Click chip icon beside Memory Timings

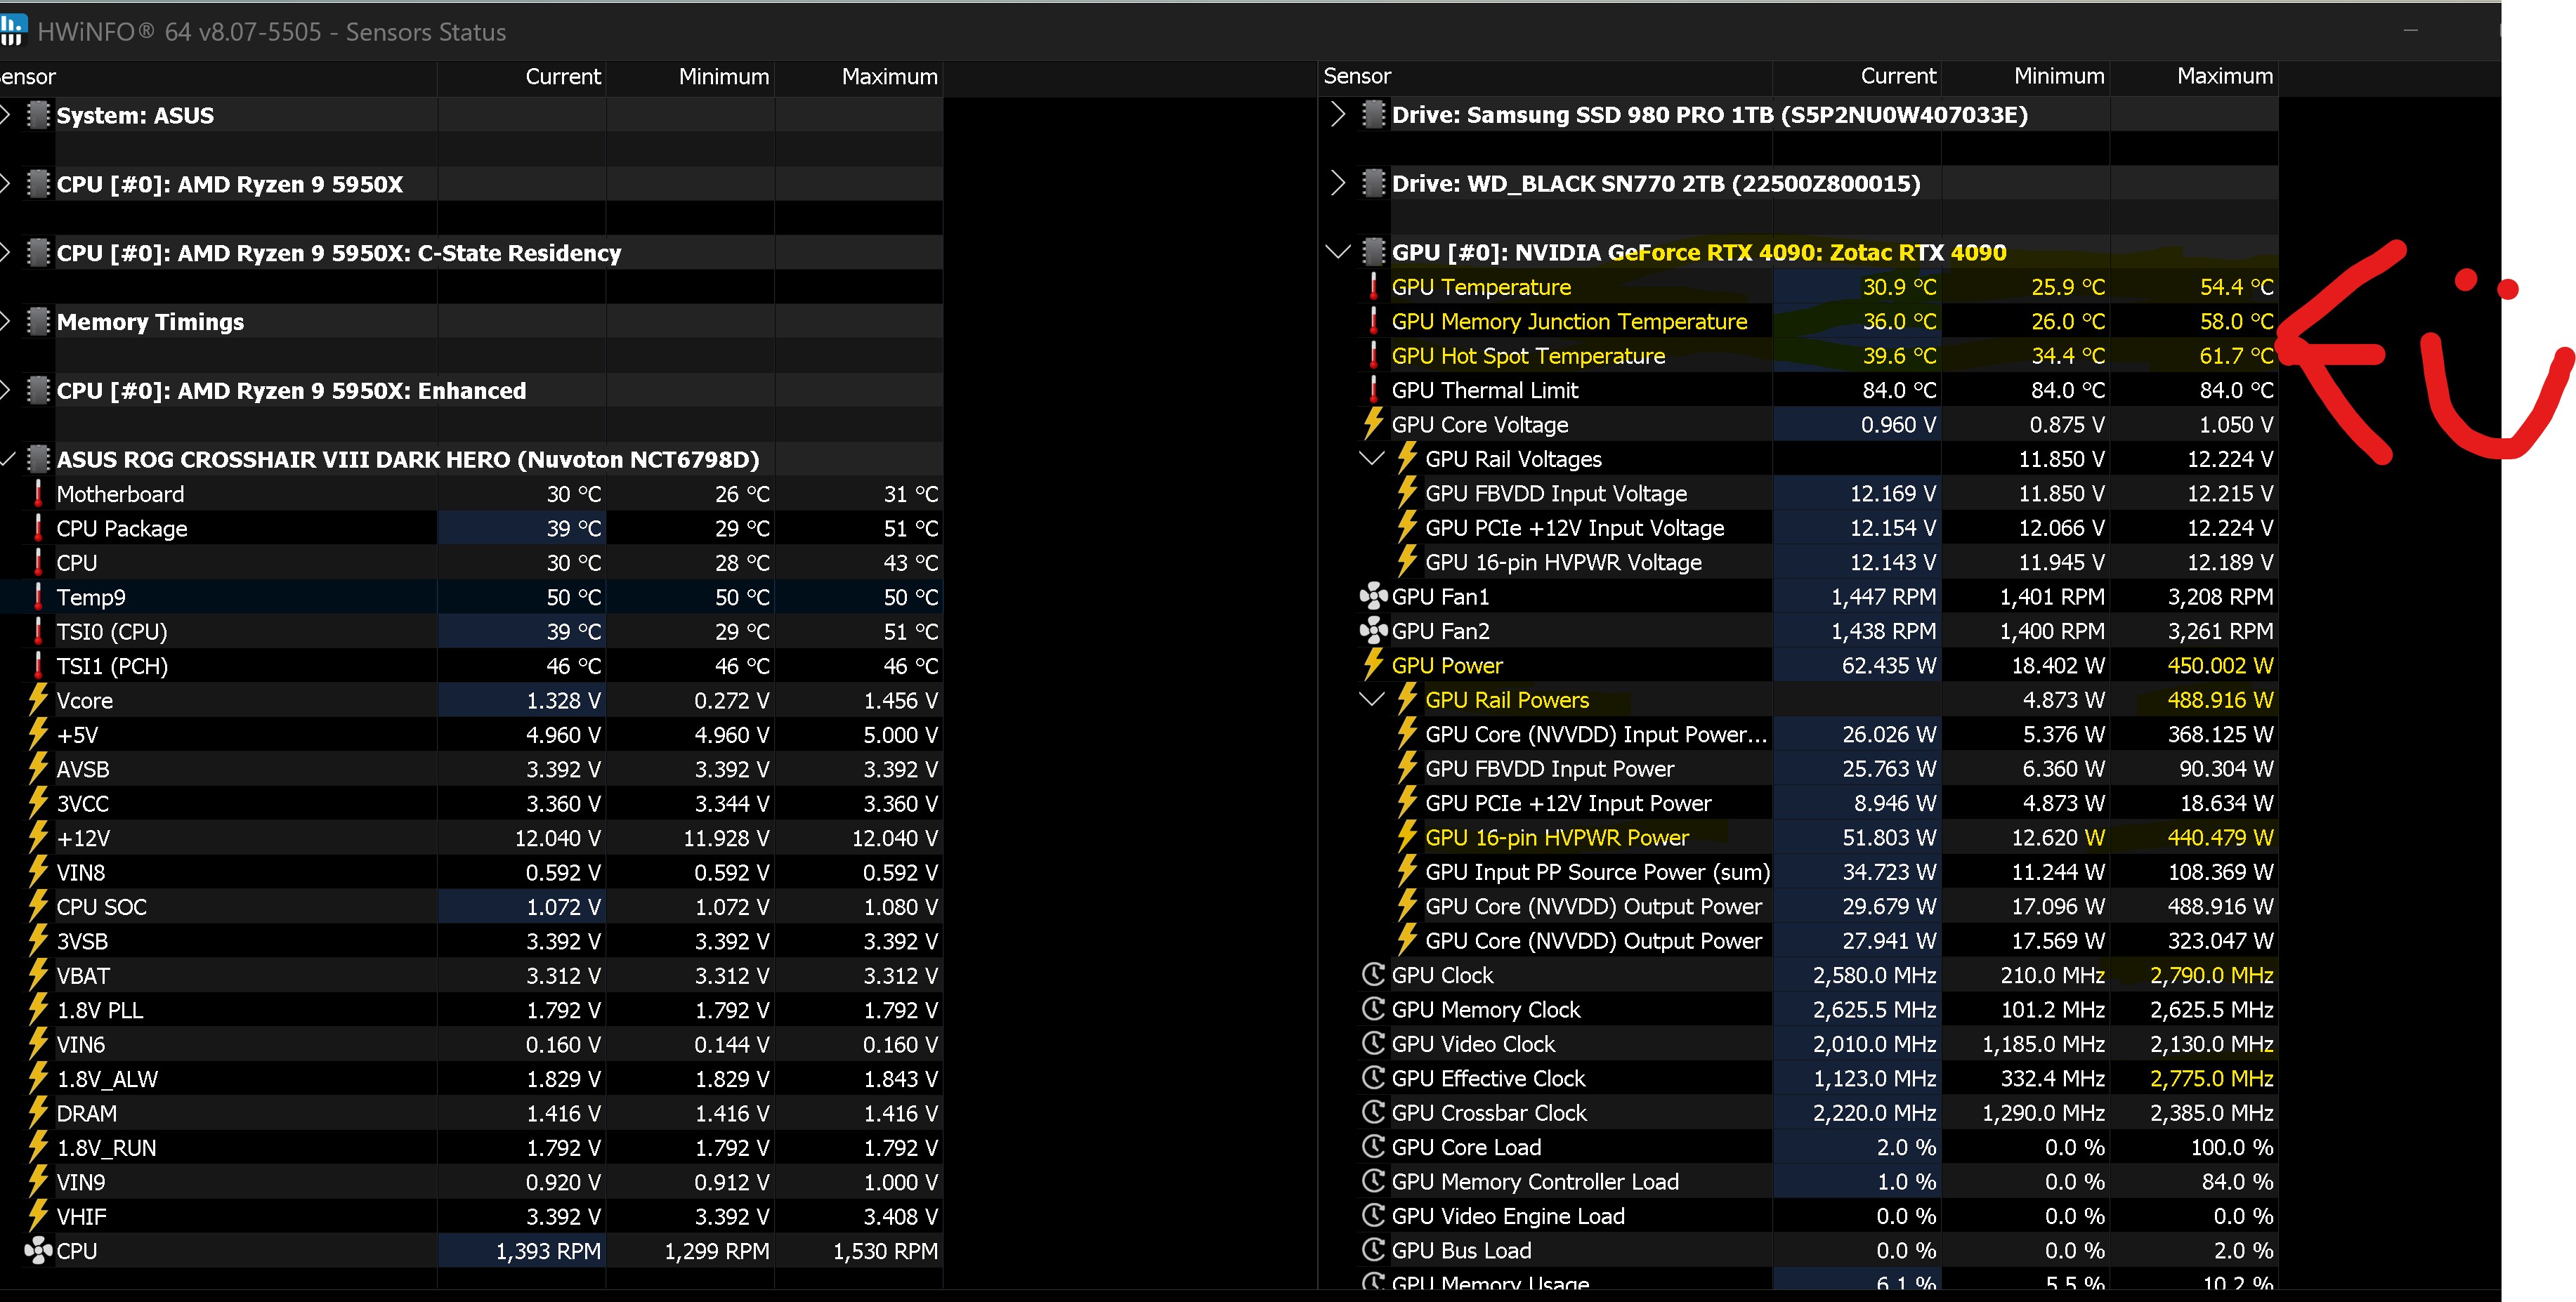coord(38,322)
